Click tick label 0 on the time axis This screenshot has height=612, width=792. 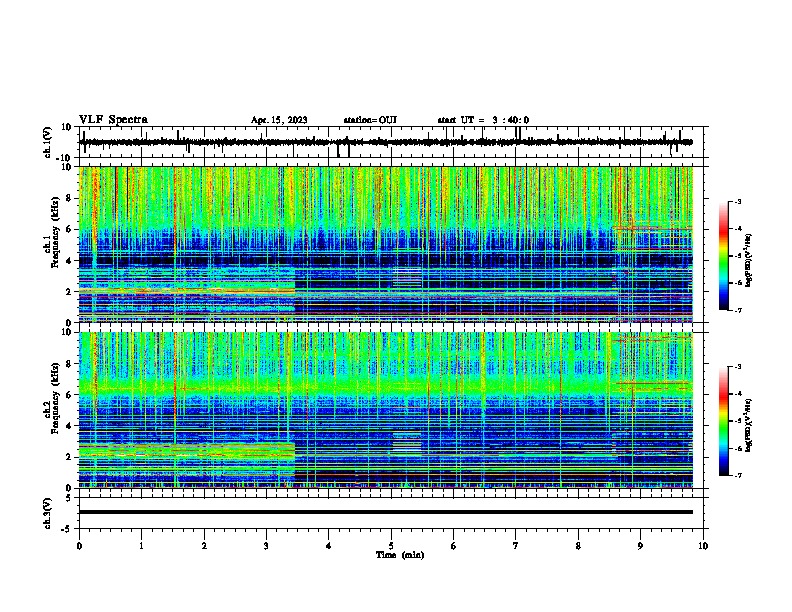tap(79, 546)
